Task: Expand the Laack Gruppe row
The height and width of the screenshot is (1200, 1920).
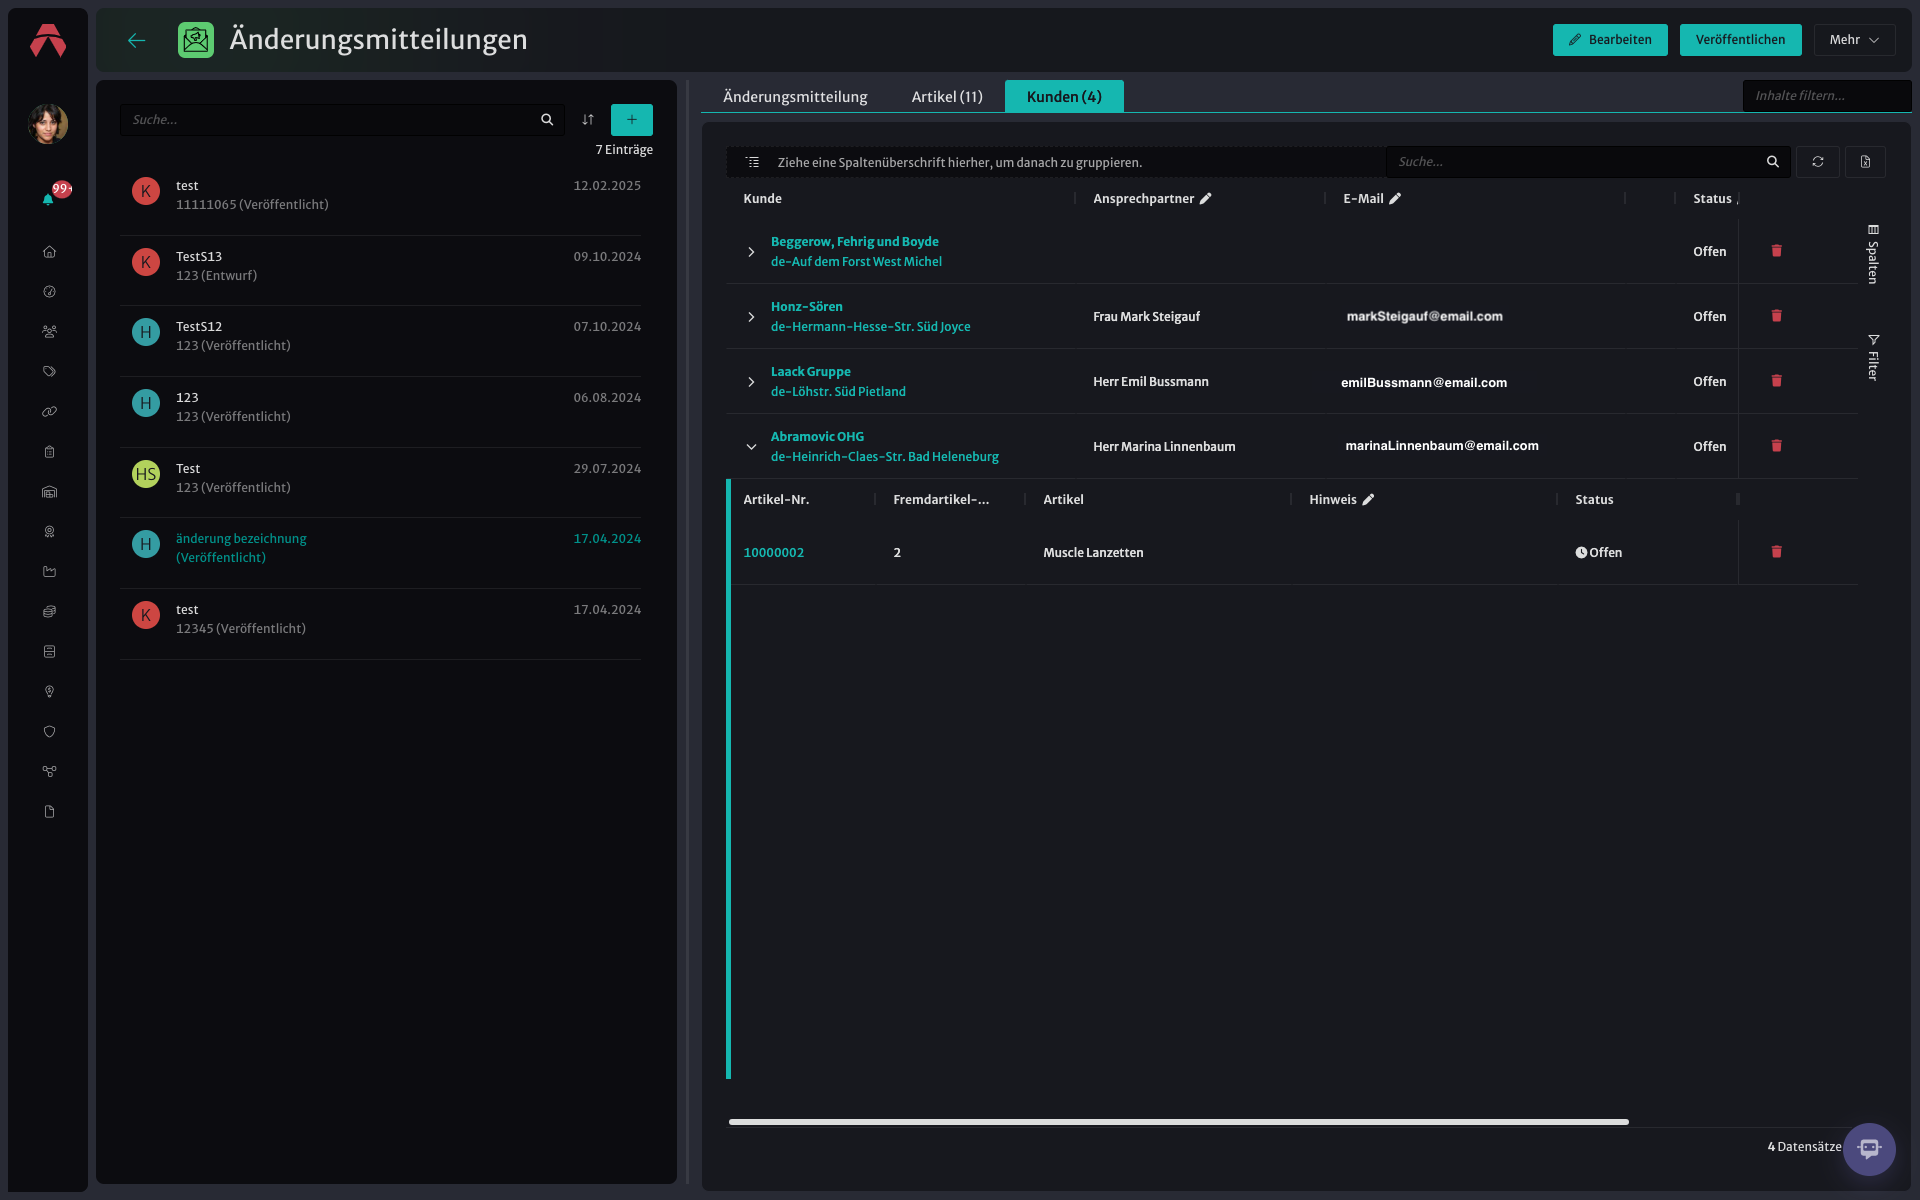Action: tap(751, 382)
